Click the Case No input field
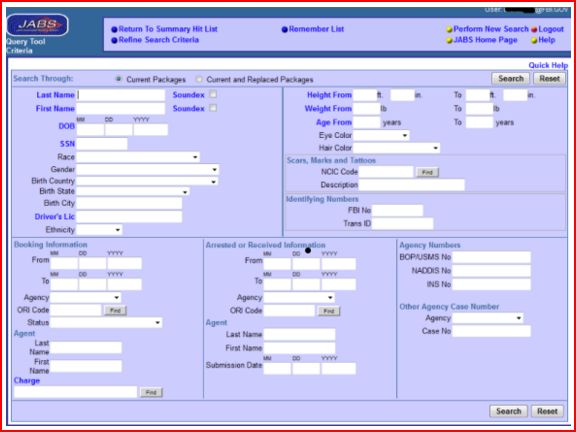The width and height of the screenshot is (576, 432). [x=492, y=331]
